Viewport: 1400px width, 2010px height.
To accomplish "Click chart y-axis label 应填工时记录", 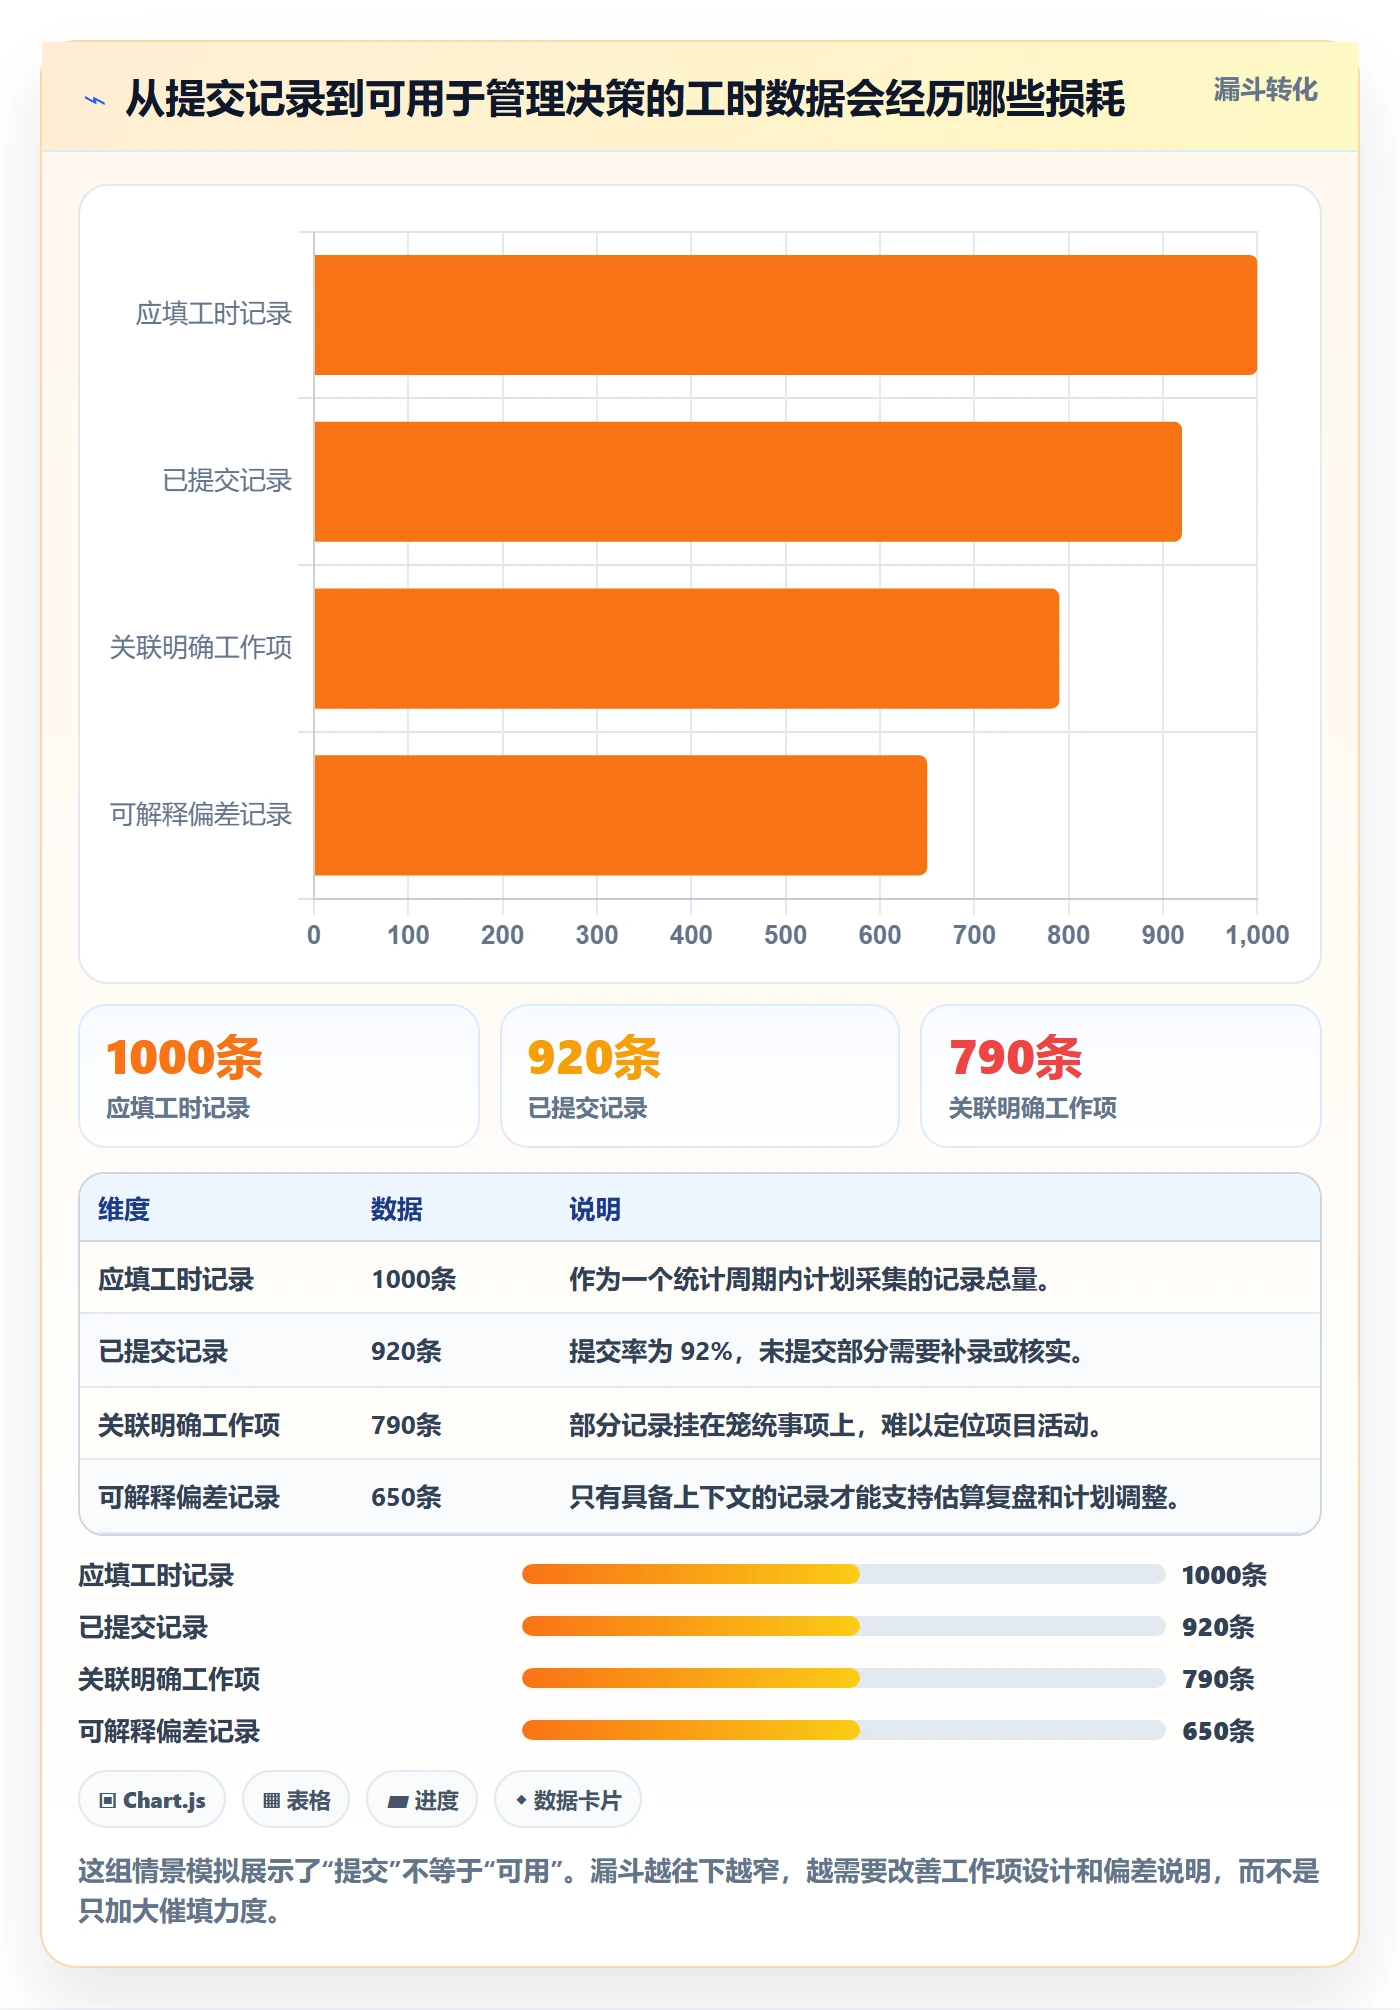I will pyautogui.click(x=214, y=314).
